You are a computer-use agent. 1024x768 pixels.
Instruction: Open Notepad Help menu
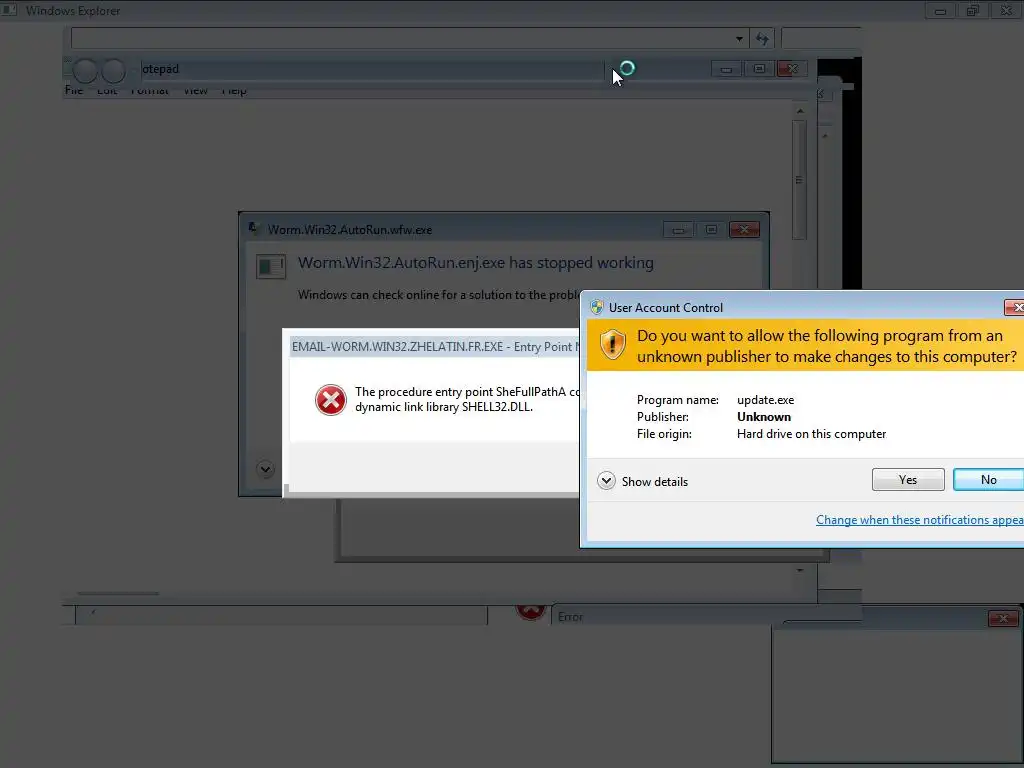click(x=234, y=90)
